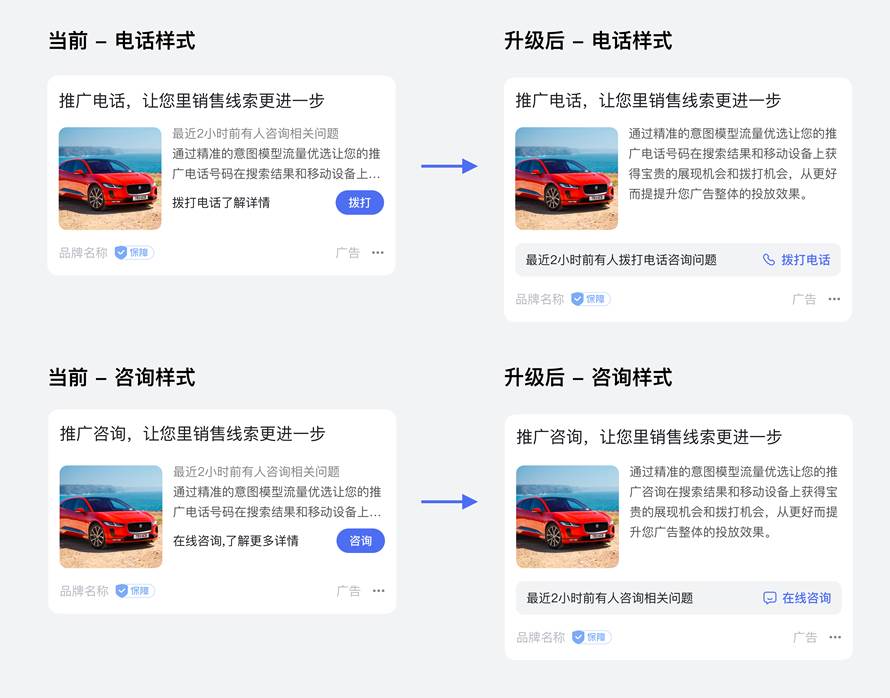This screenshot has height=698, width=890.
Task: Open the car thumbnail in current phone-style card
Action: [x=110, y=178]
